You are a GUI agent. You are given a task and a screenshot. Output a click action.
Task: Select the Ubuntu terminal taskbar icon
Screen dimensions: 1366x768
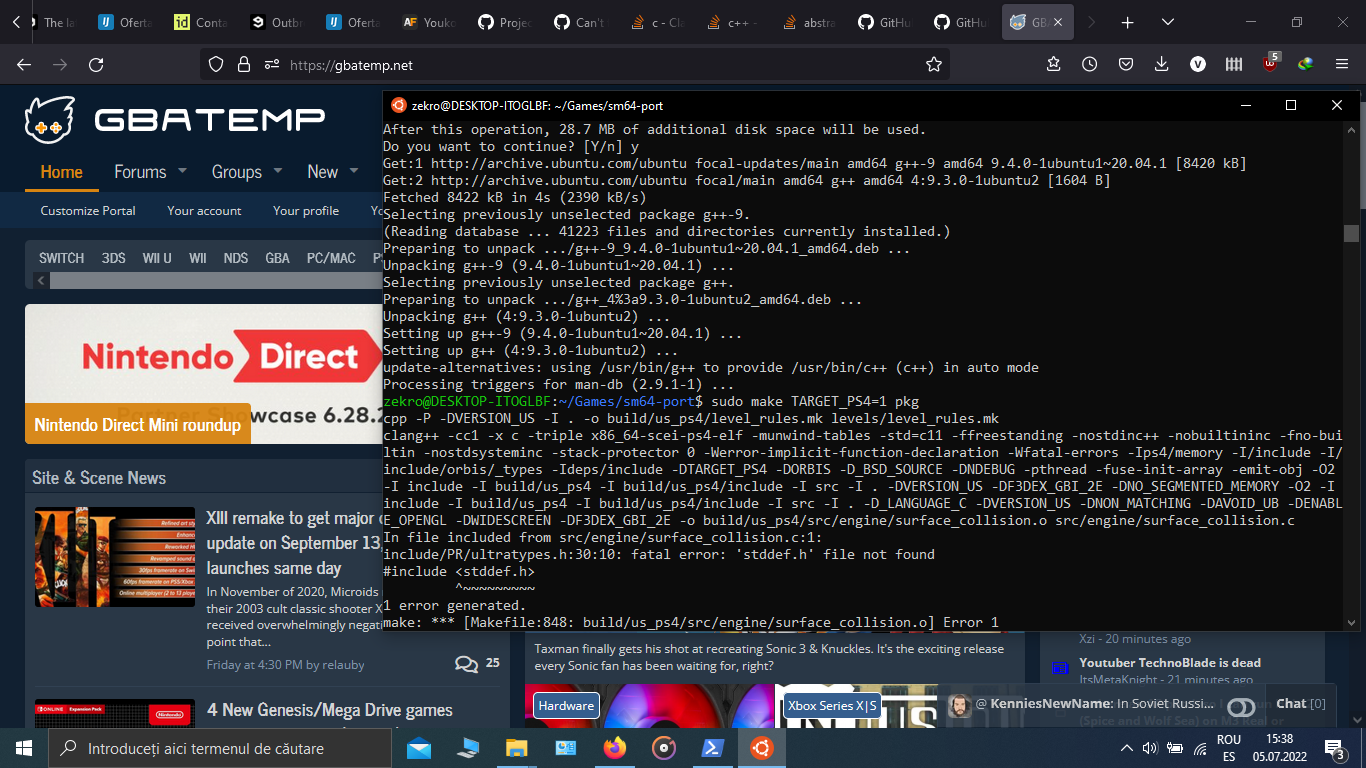point(762,748)
